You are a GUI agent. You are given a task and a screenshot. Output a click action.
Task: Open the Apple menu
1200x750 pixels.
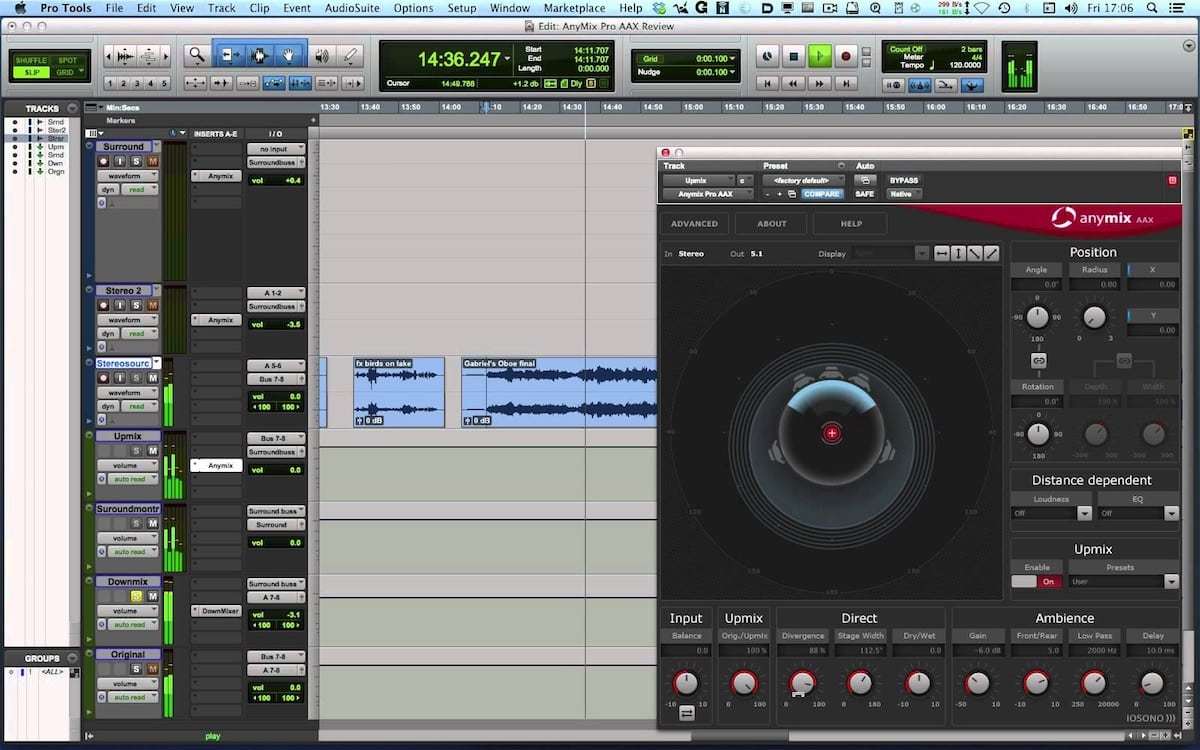(20, 8)
